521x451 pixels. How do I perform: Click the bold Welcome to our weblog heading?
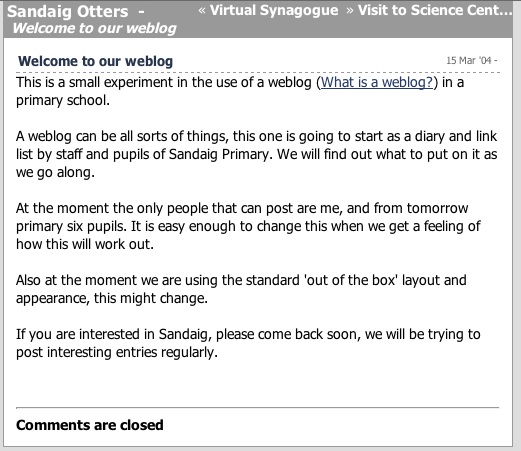click(x=95, y=61)
